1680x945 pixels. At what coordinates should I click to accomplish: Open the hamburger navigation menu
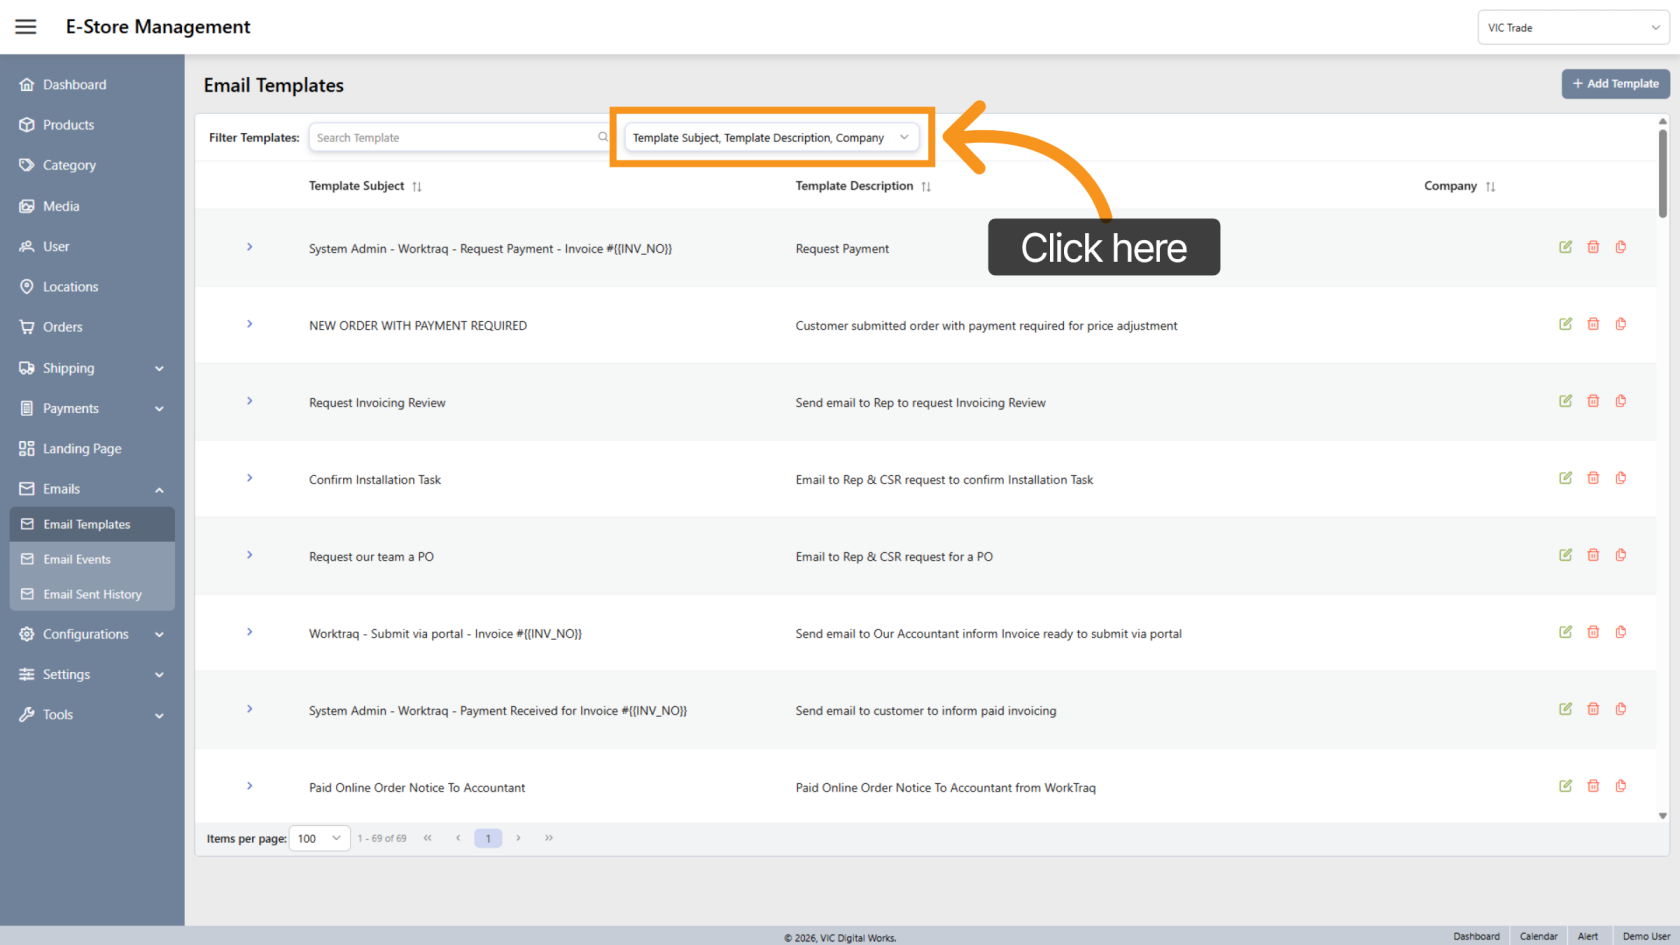(x=26, y=27)
